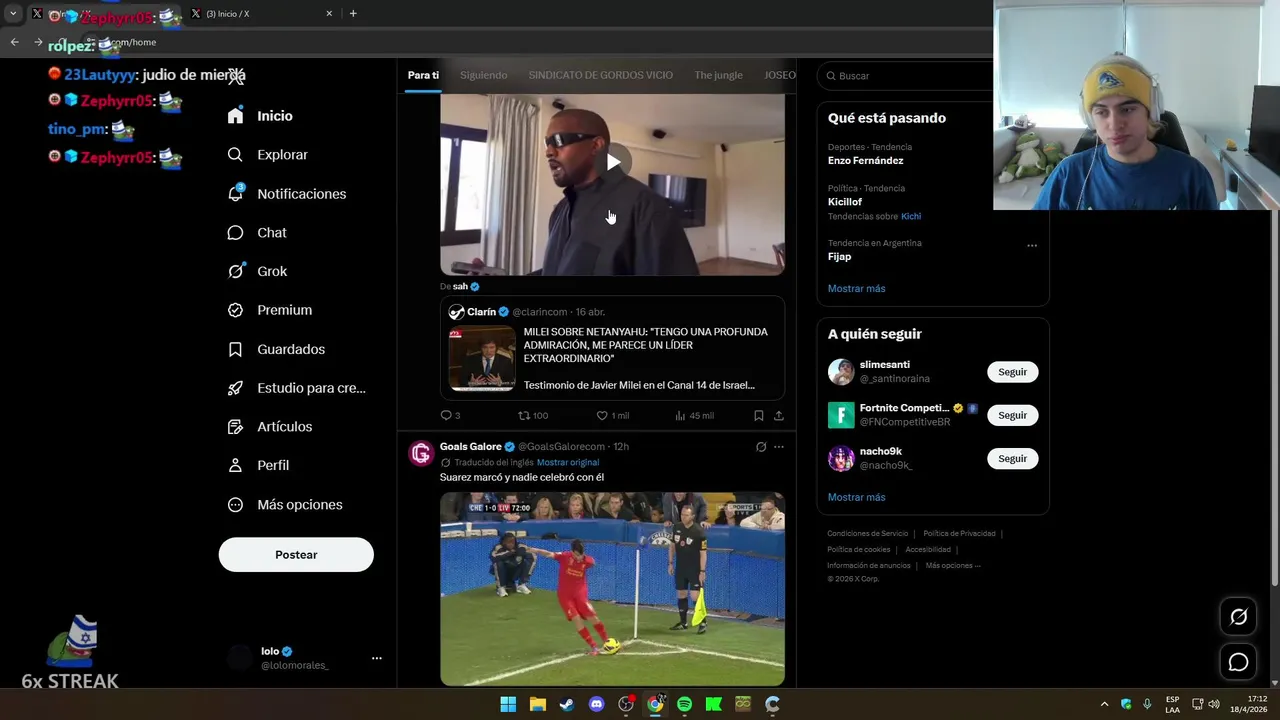Open the JOSEO timeline tab
The image size is (1280, 720).
779,75
